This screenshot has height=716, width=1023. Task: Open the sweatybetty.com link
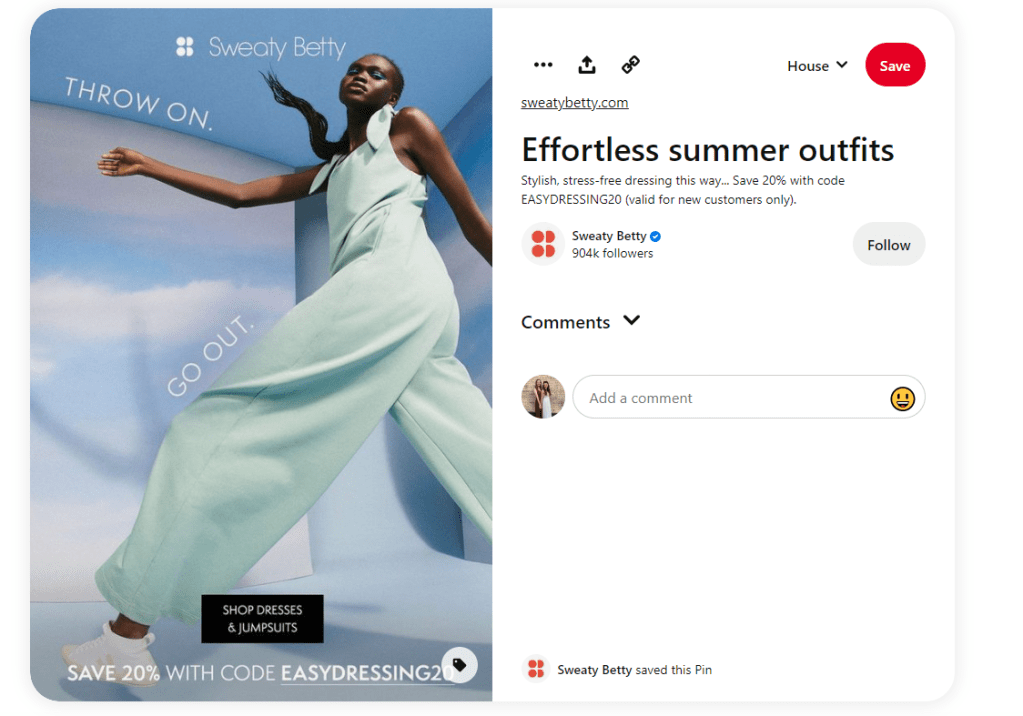(574, 102)
